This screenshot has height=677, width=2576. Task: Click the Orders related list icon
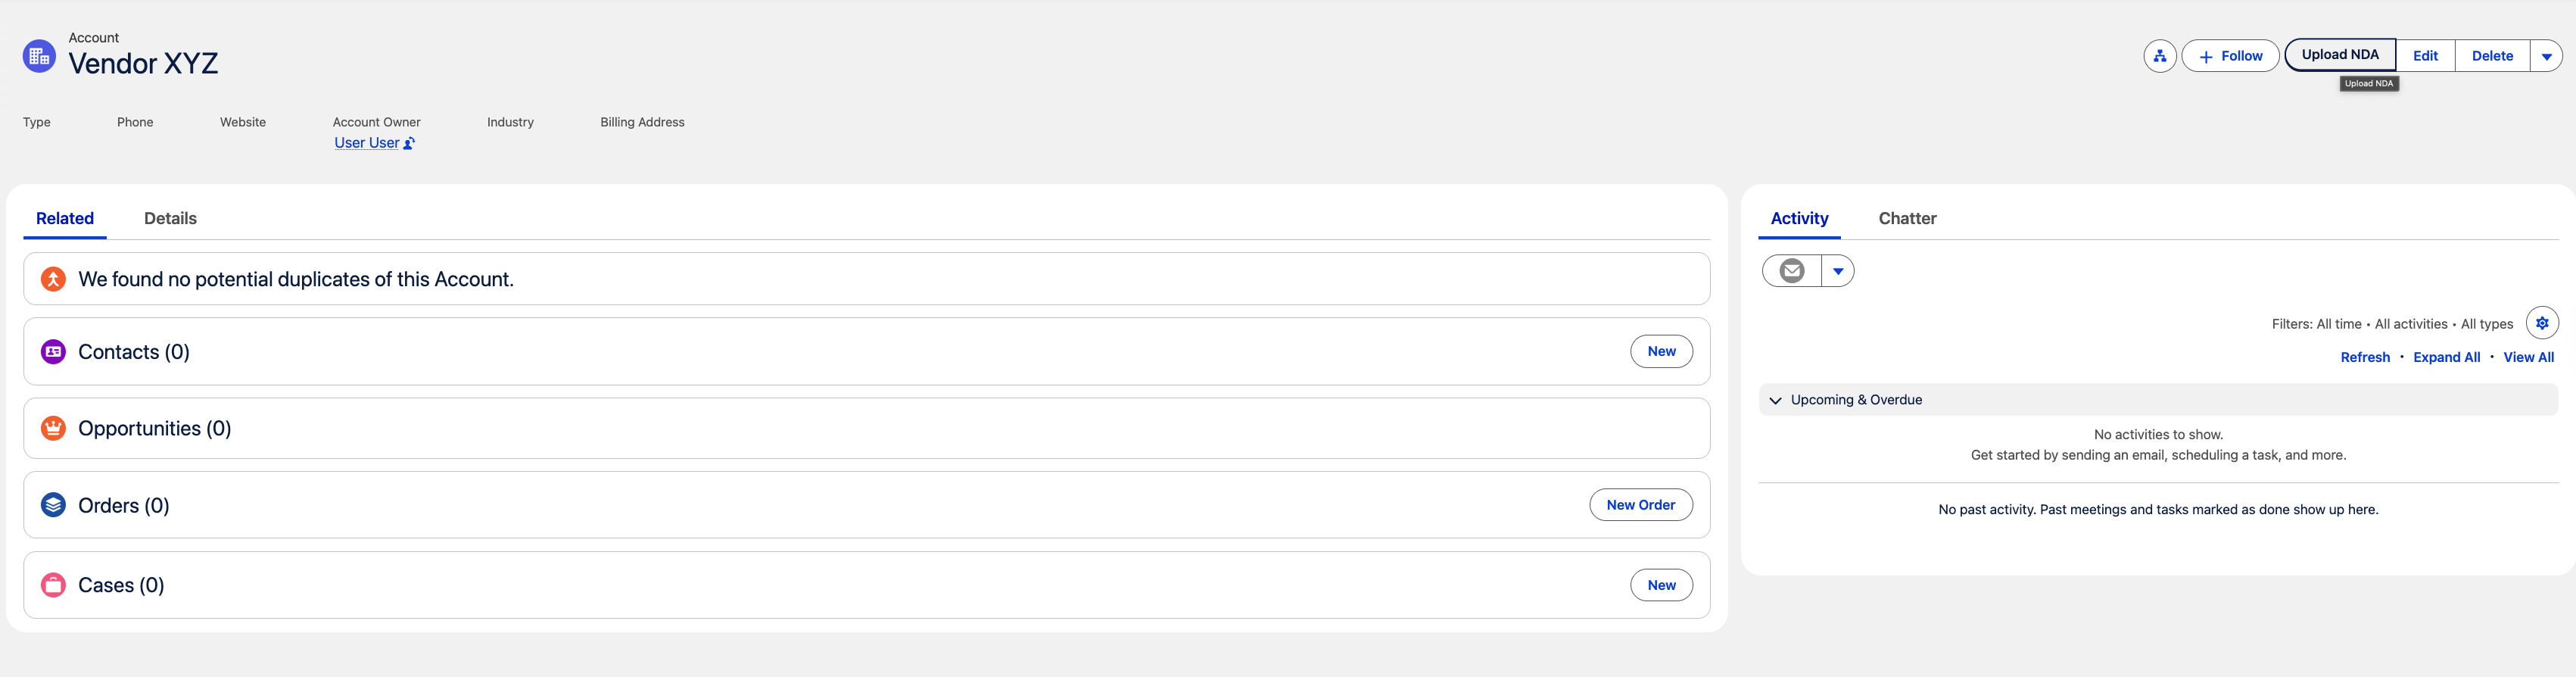click(x=52, y=505)
